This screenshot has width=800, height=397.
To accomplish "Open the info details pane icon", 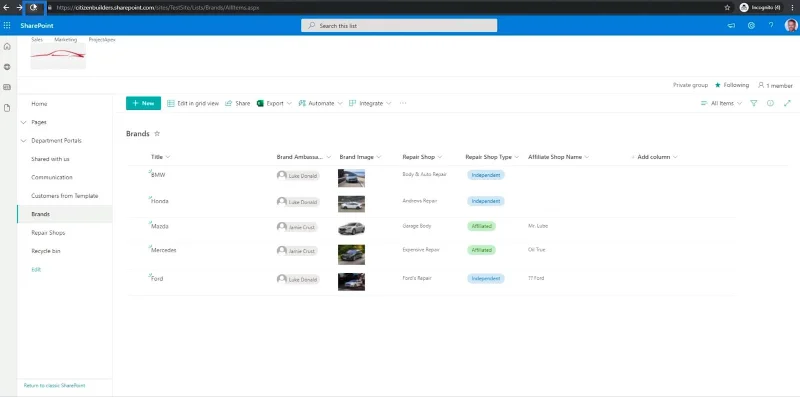I will 770,103.
